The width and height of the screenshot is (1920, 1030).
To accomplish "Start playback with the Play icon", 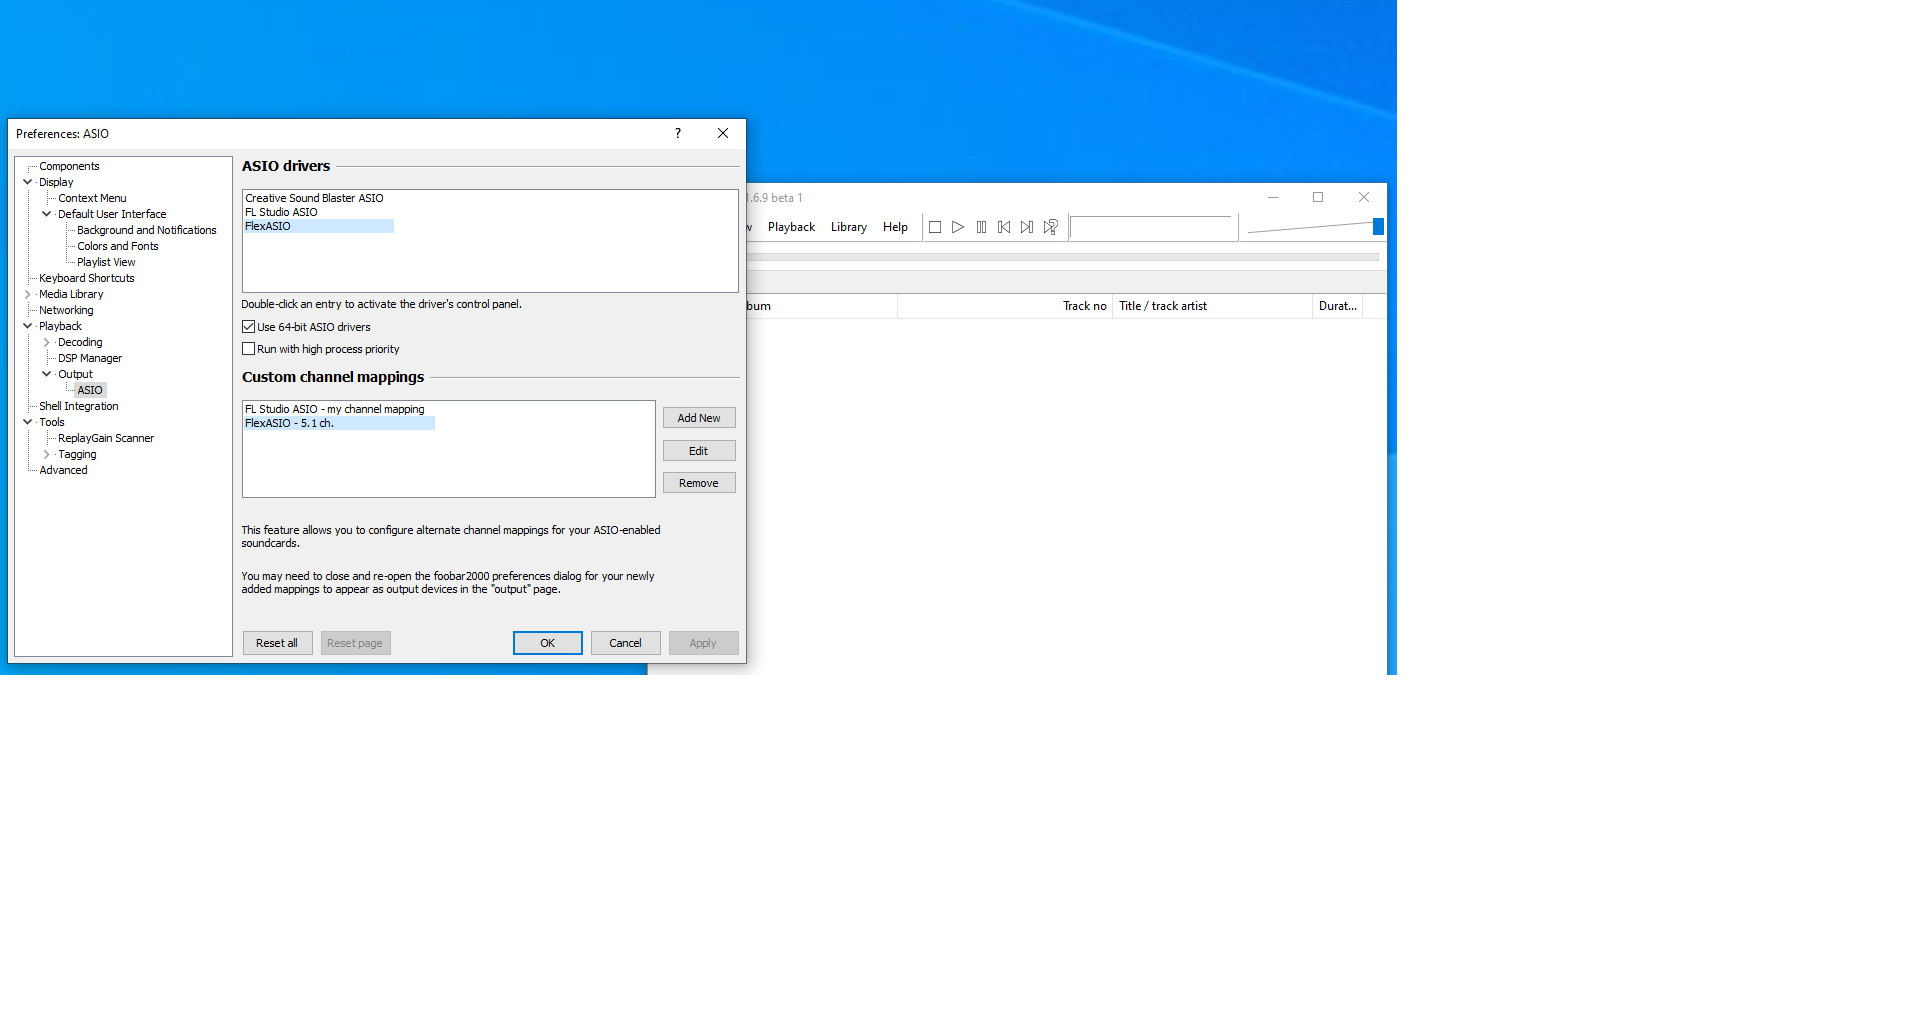I will (x=957, y=227).
